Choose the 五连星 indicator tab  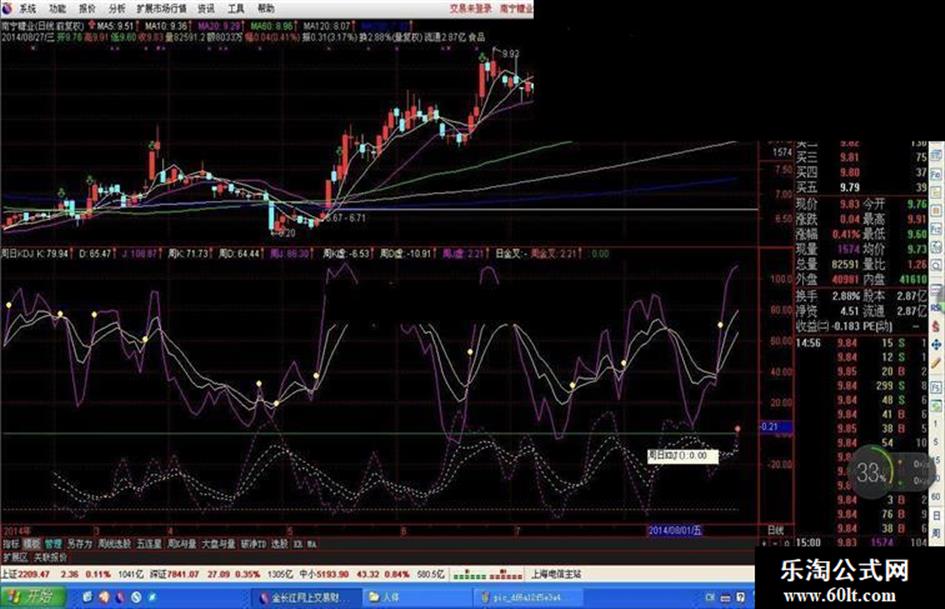(x=149, y=543)
